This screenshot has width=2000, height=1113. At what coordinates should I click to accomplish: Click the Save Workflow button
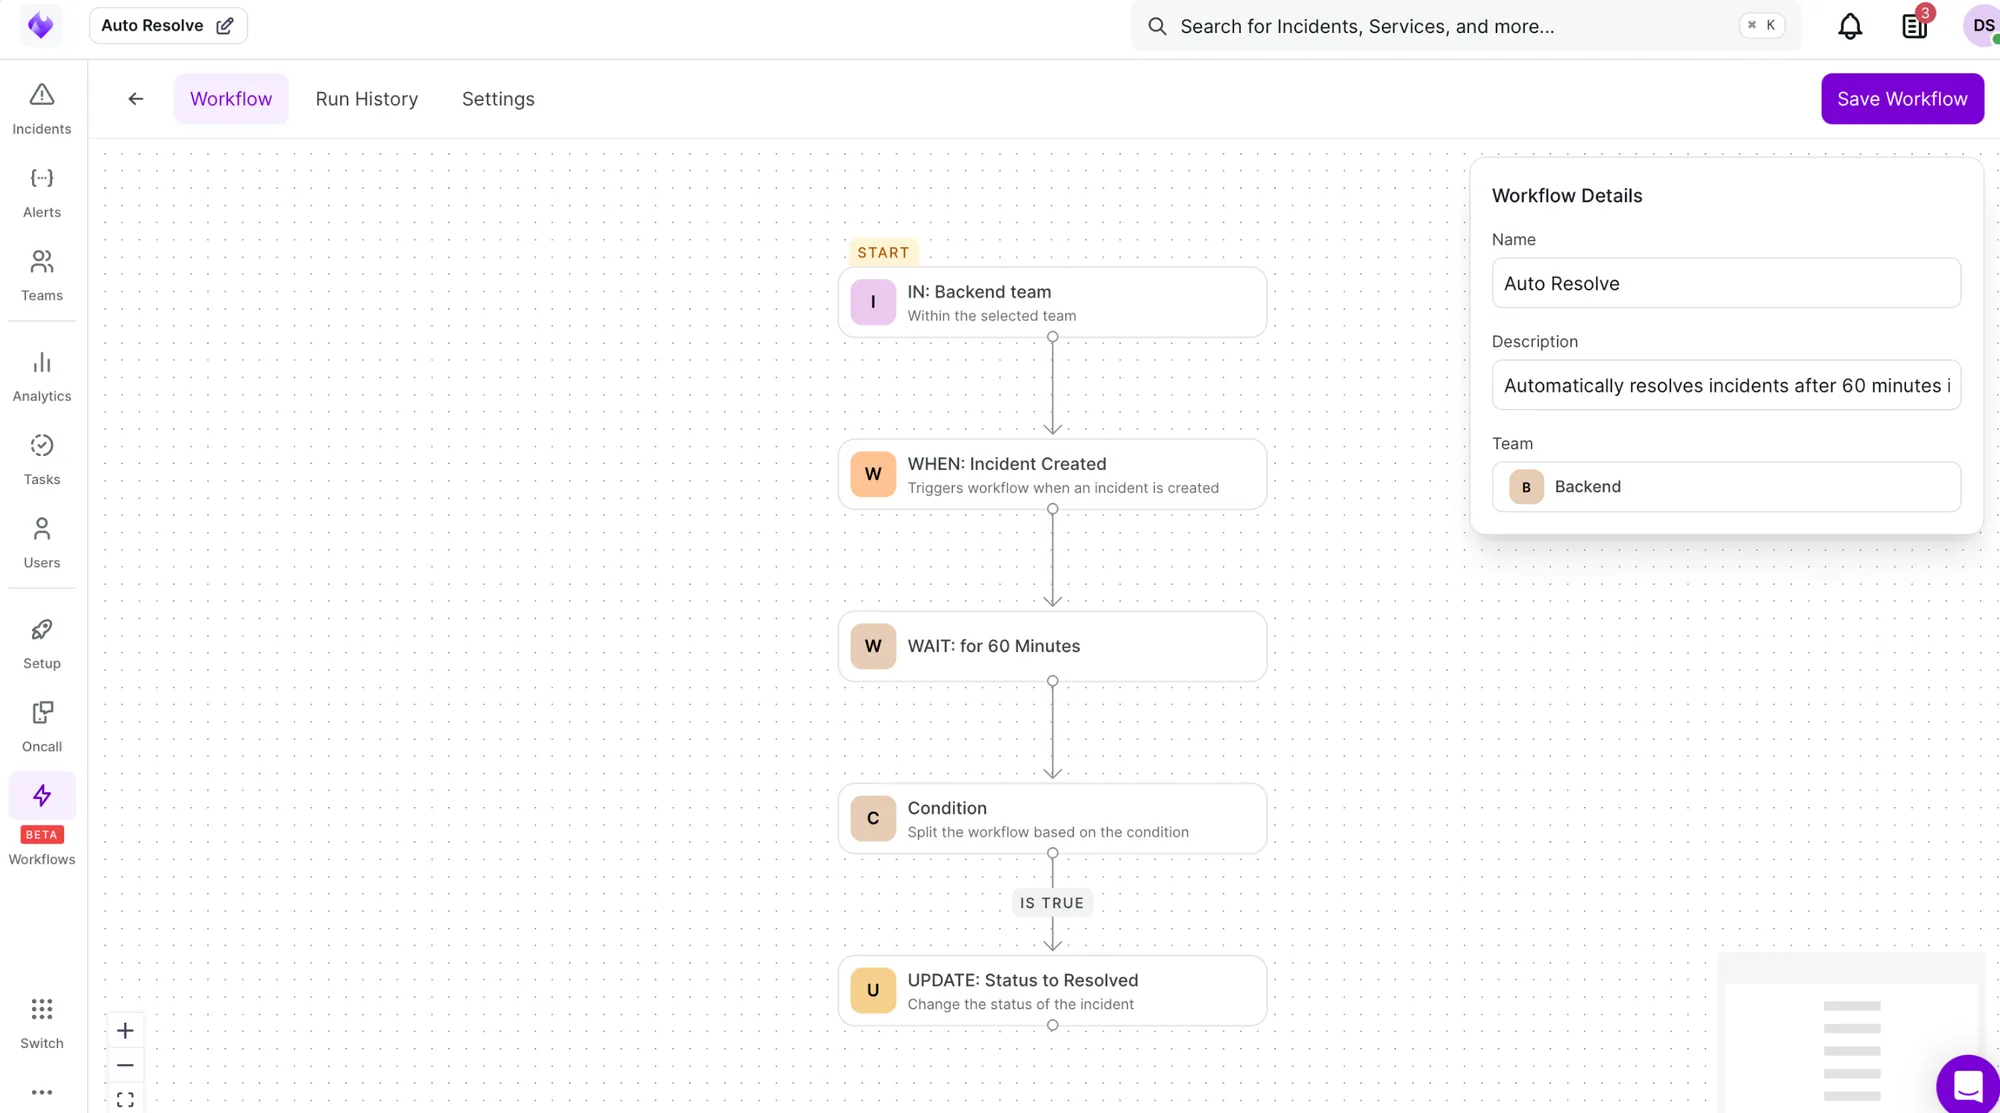[x=1902, y=98]
